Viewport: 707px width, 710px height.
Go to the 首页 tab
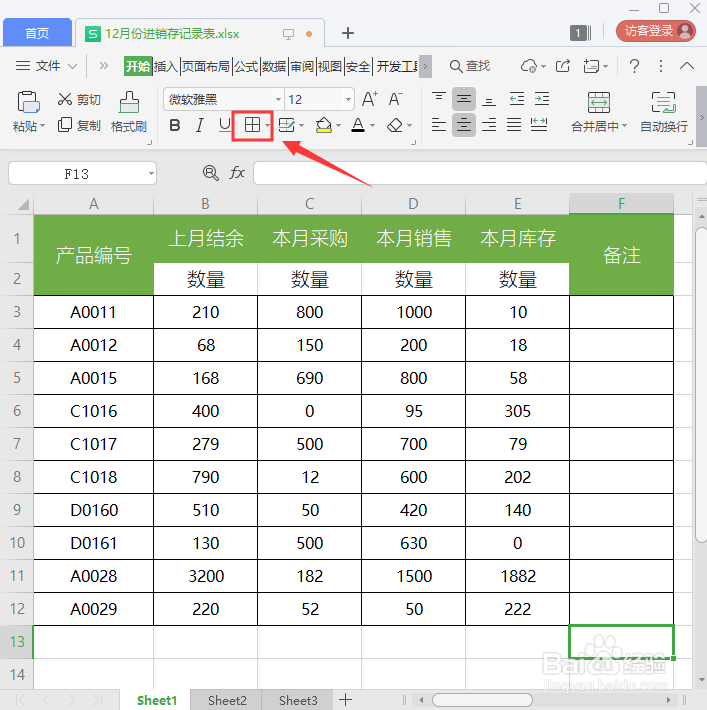(x=37, y=33)
